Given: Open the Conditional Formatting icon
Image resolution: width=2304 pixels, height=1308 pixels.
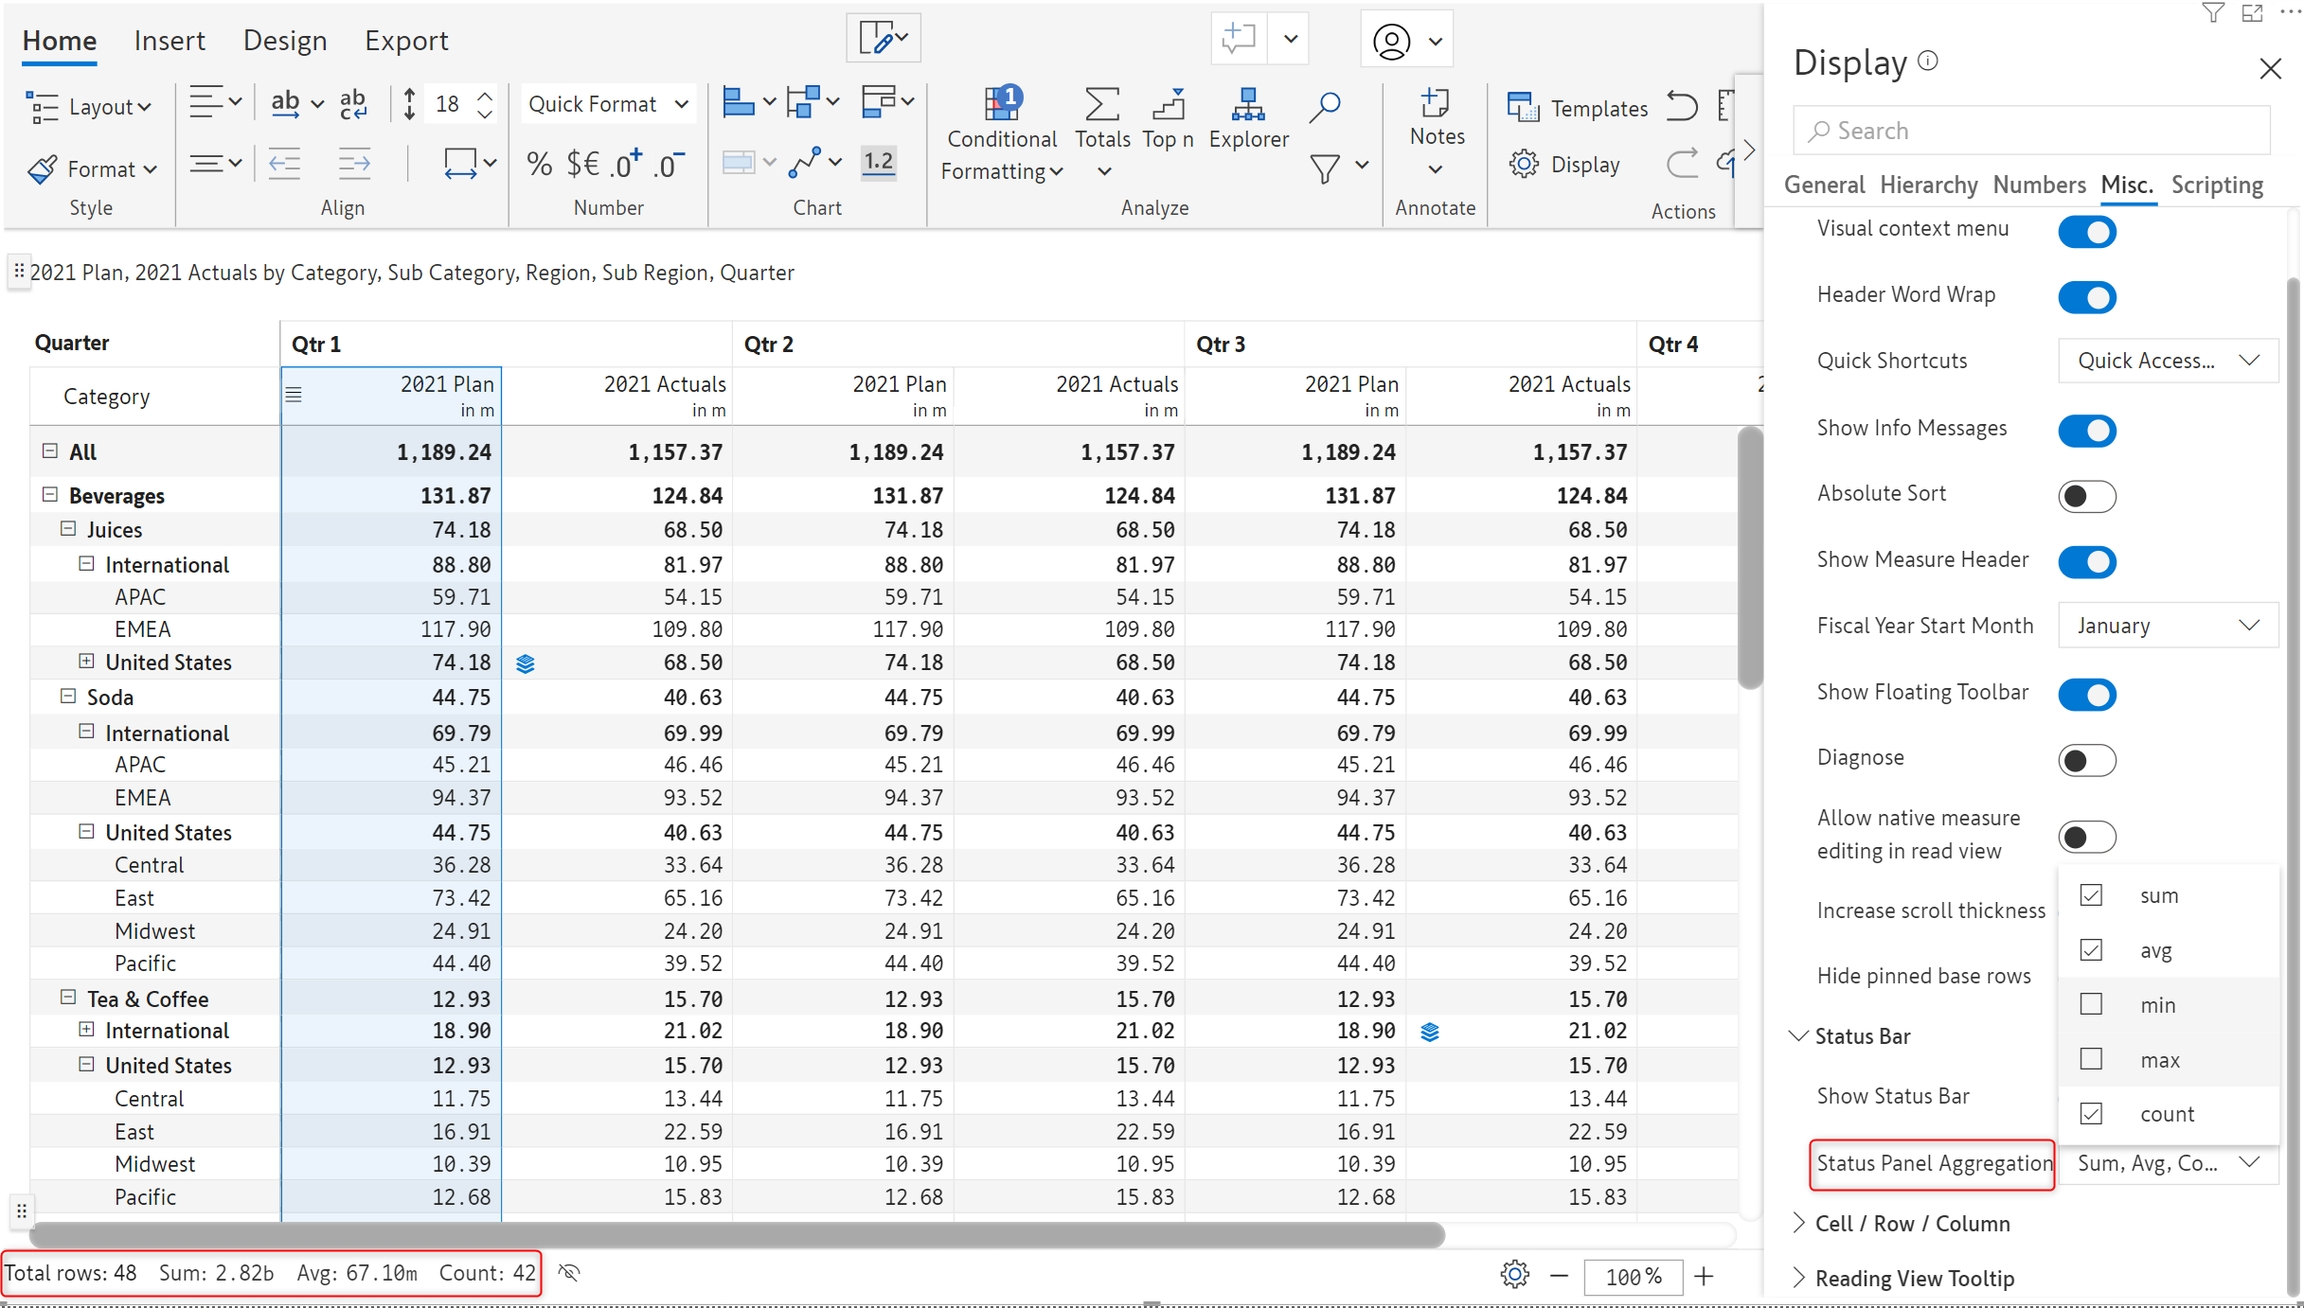Looking at the screenshot, I should click(1001, 104).
